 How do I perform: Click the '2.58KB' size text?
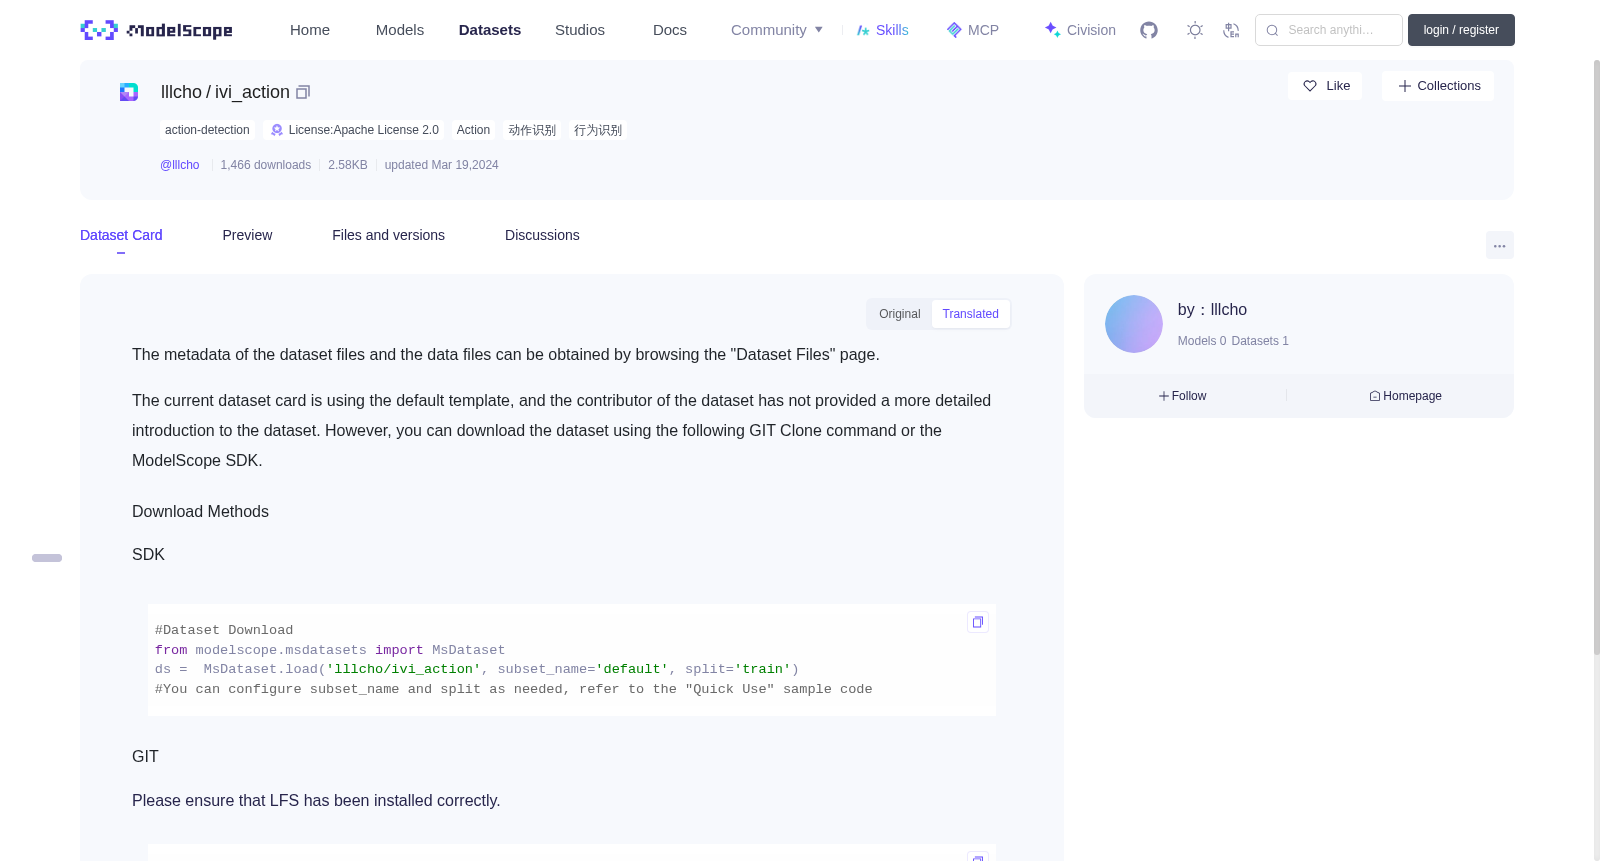(348, 165)
